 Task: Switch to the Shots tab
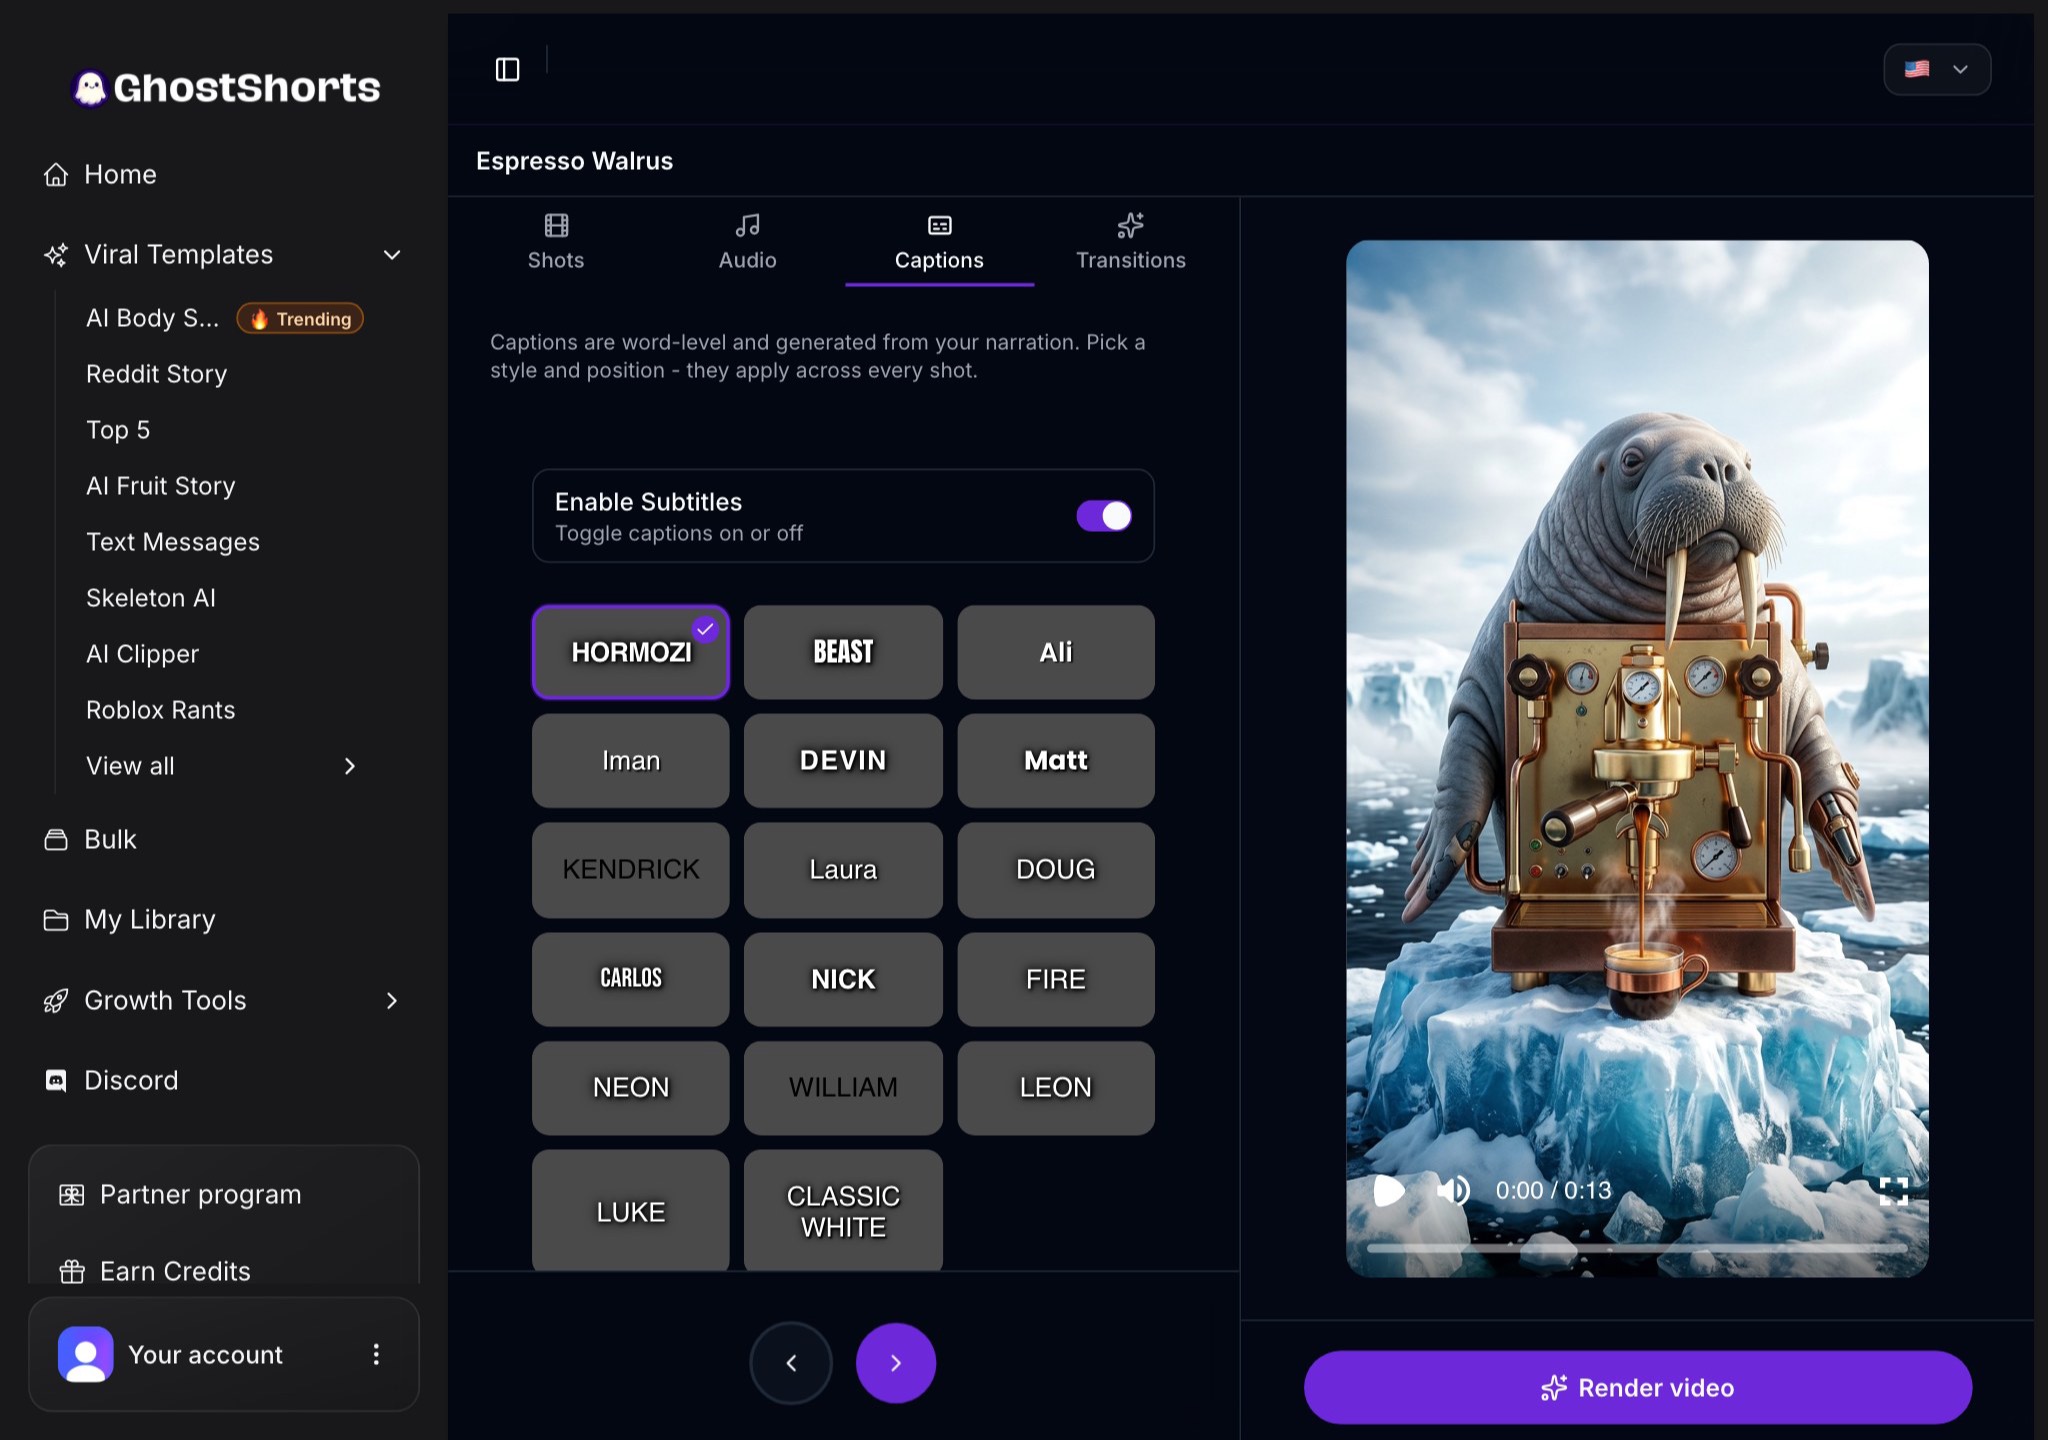(x=556, y=242)
